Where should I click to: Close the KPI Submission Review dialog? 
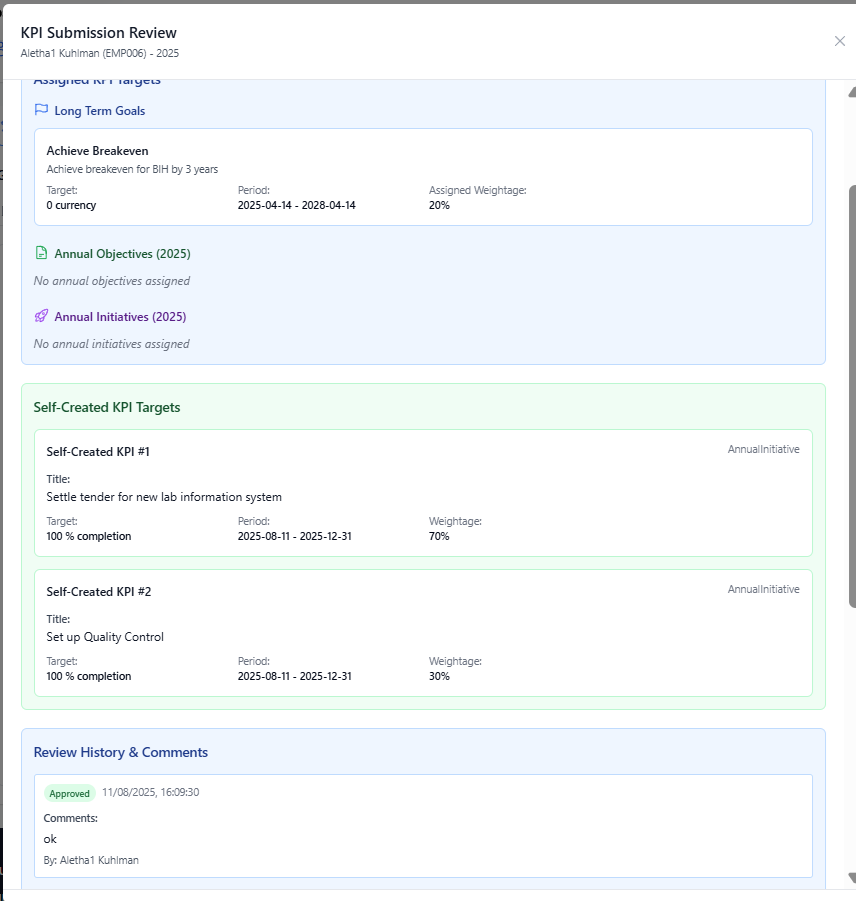[839, 41]
